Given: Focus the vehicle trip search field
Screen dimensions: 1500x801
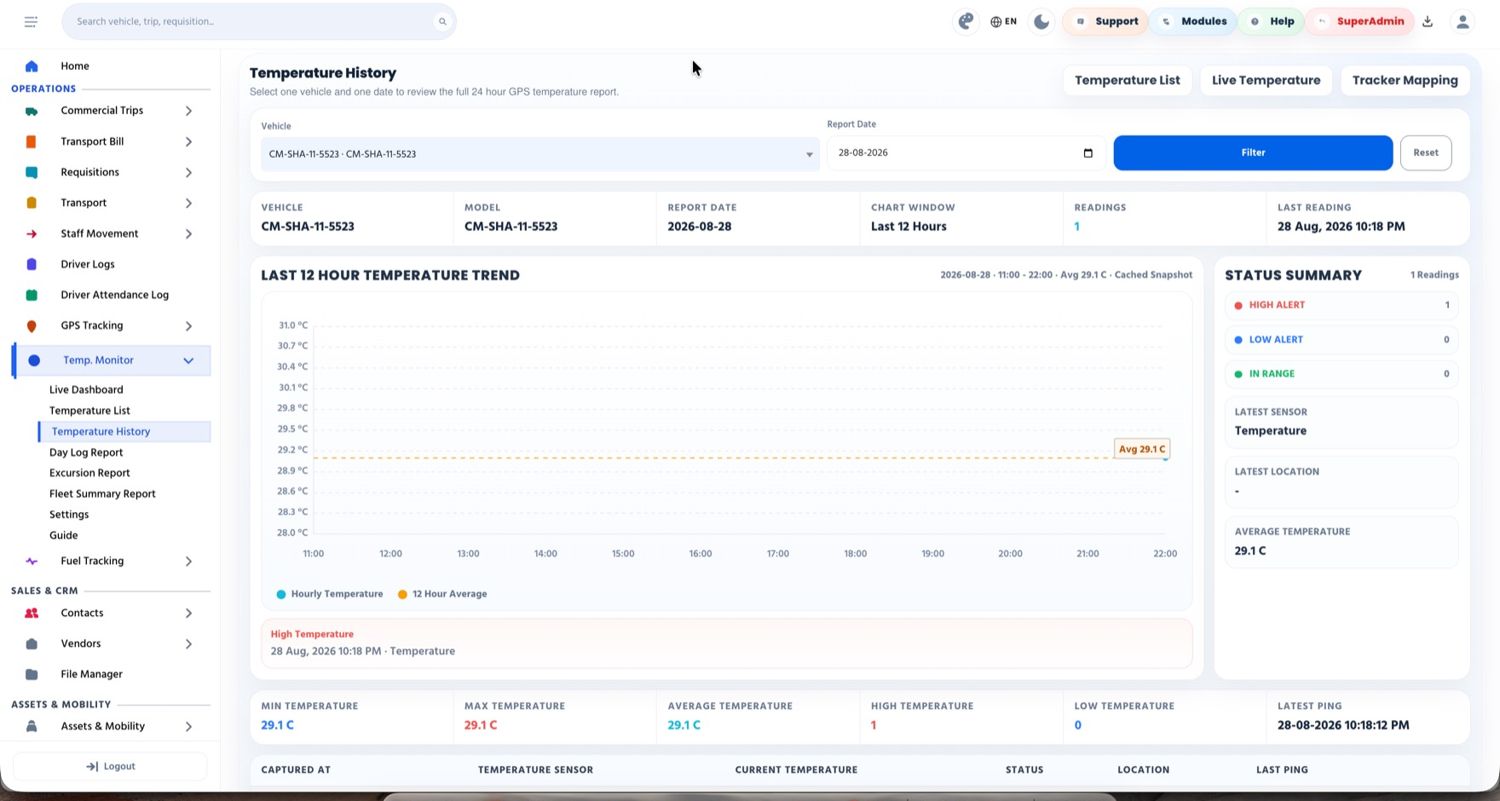Looking at the screenshot, I should (258, 21).
